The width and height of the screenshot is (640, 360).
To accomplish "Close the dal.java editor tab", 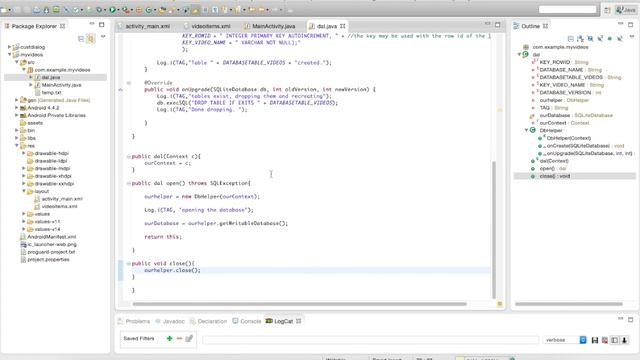I will coord(342,26).
